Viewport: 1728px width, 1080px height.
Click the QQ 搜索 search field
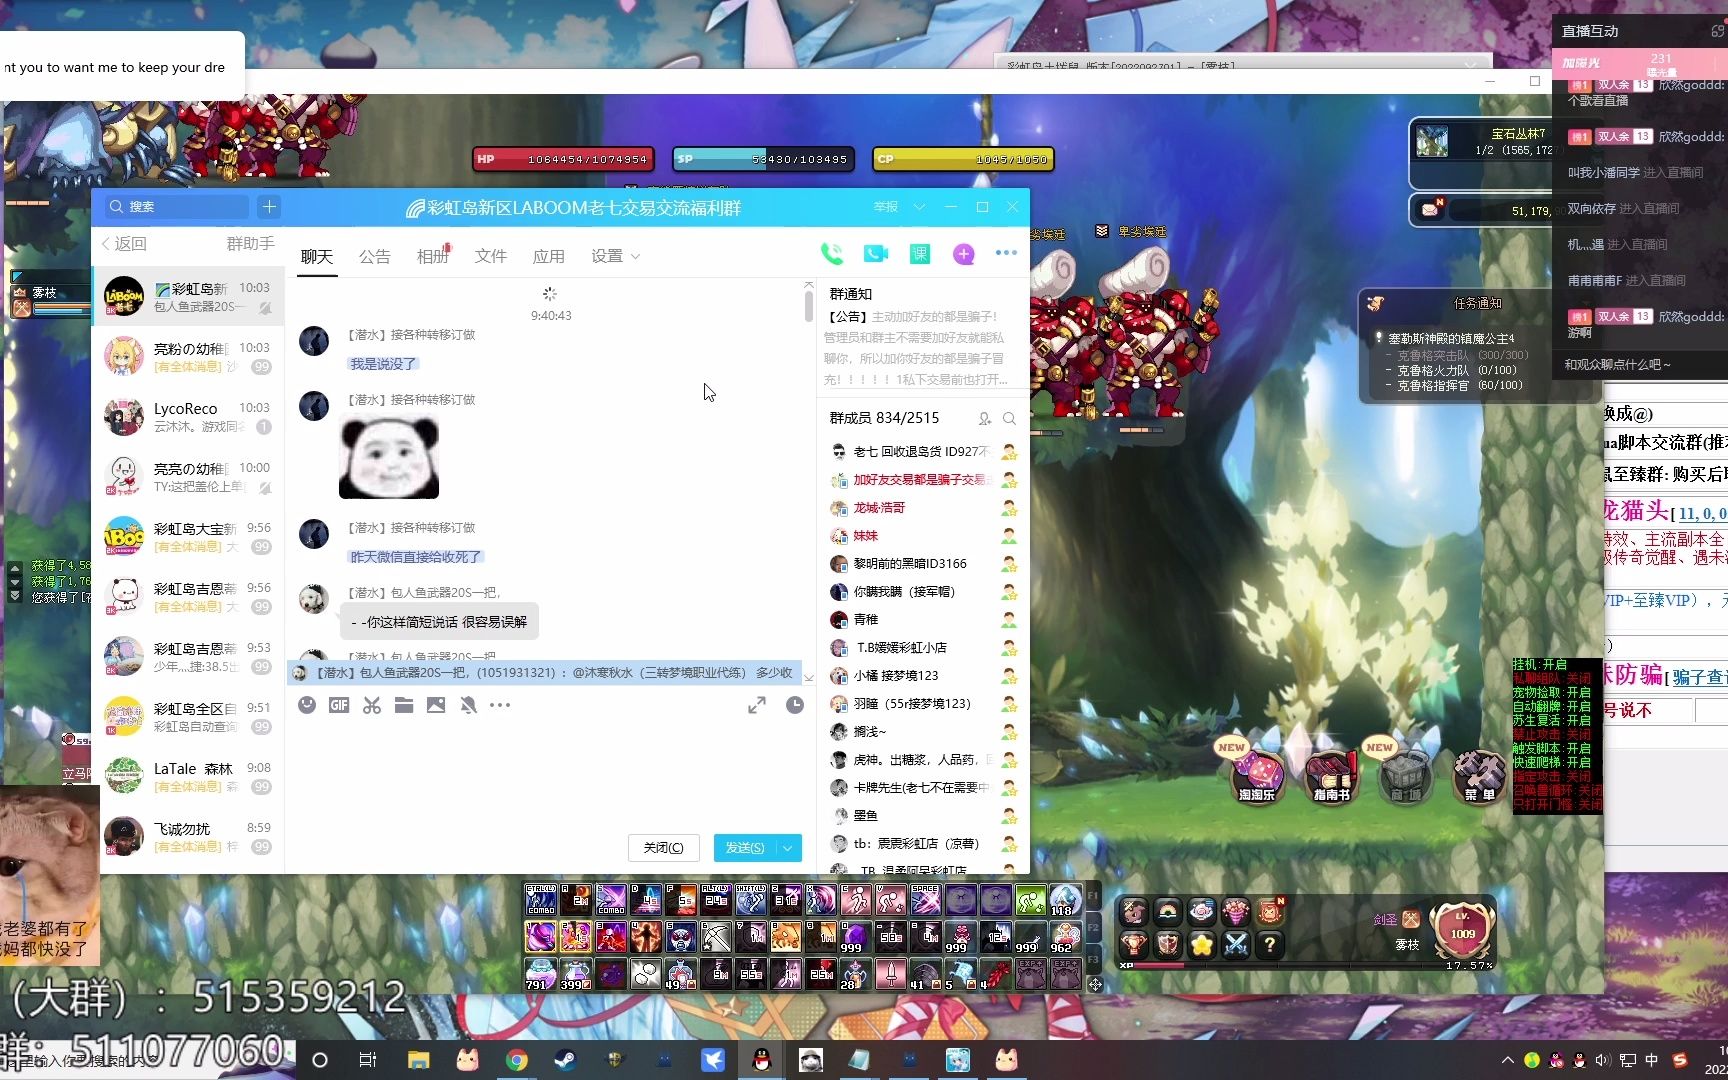(178, 207)
